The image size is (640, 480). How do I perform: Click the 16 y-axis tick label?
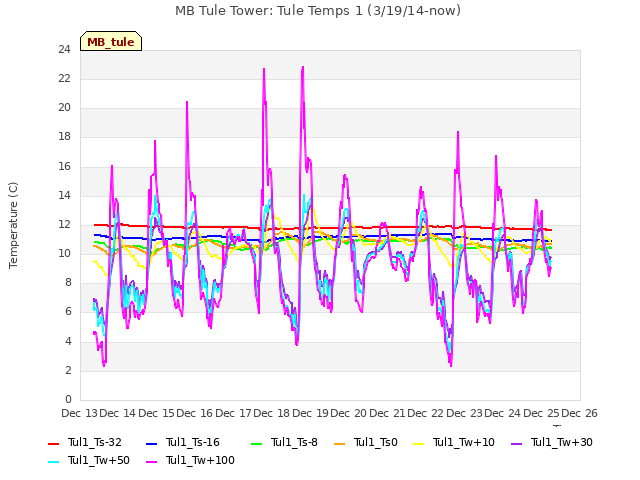(64, 166)
